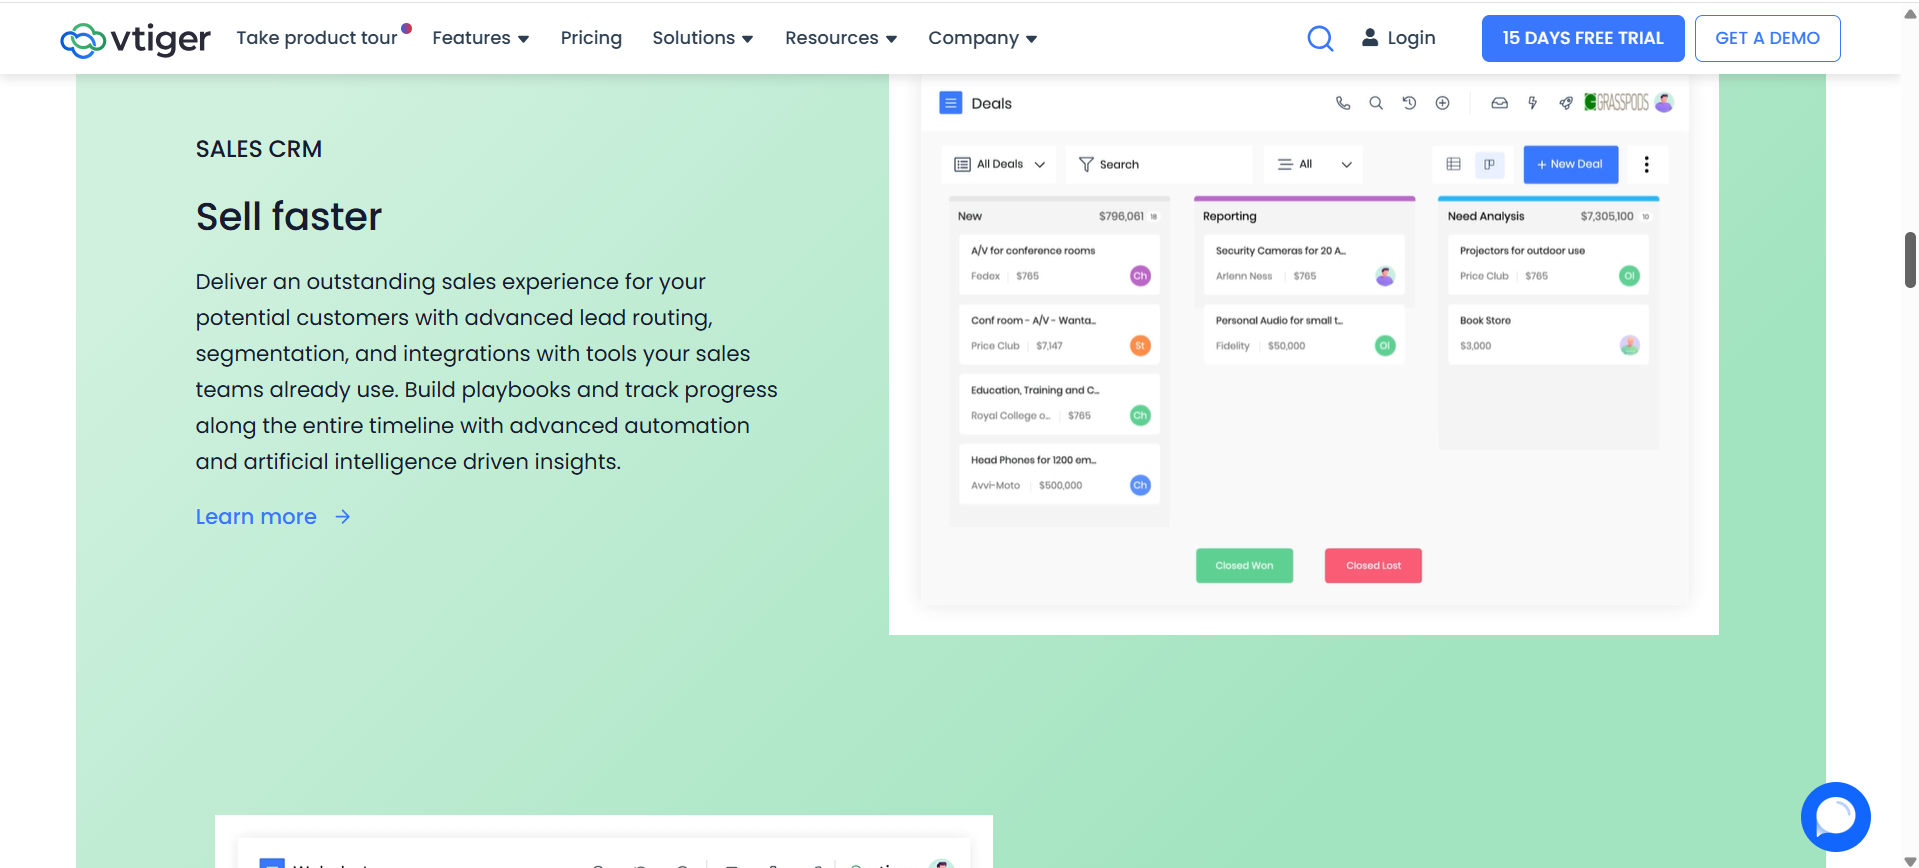Click the history icon in Deals header

tap(1409, 103)
